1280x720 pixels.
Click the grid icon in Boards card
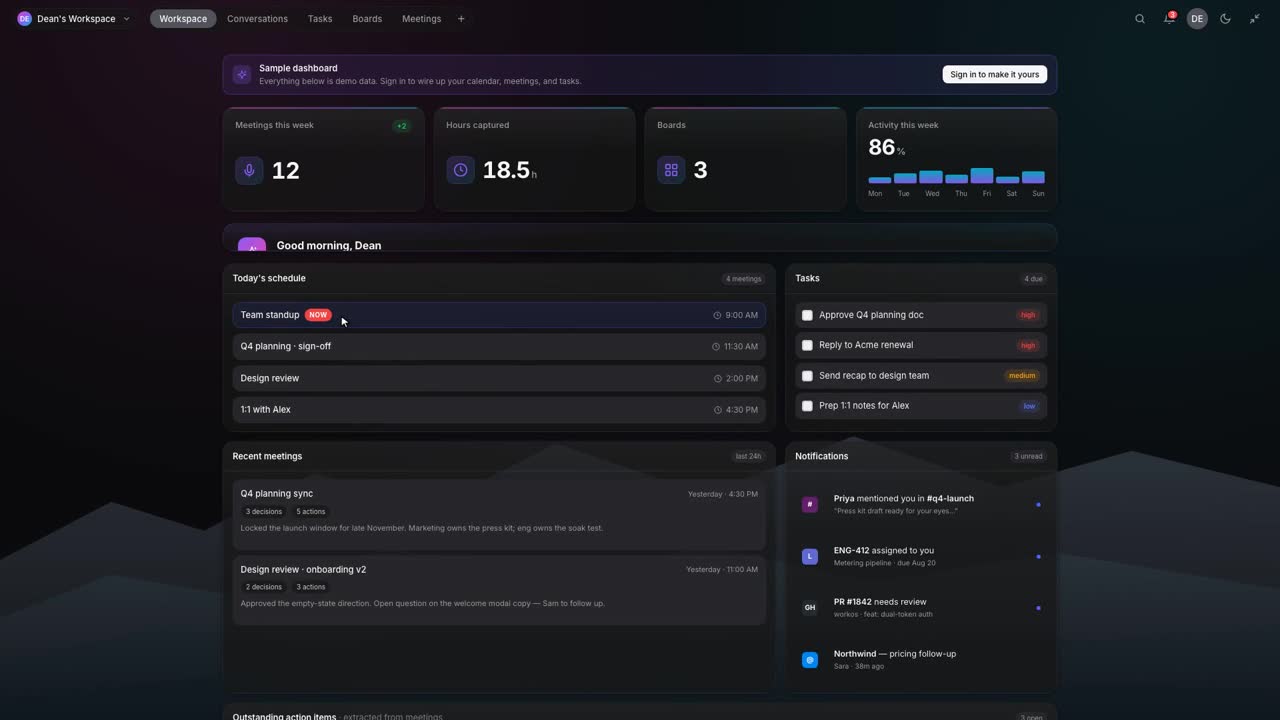coord(671,170)
